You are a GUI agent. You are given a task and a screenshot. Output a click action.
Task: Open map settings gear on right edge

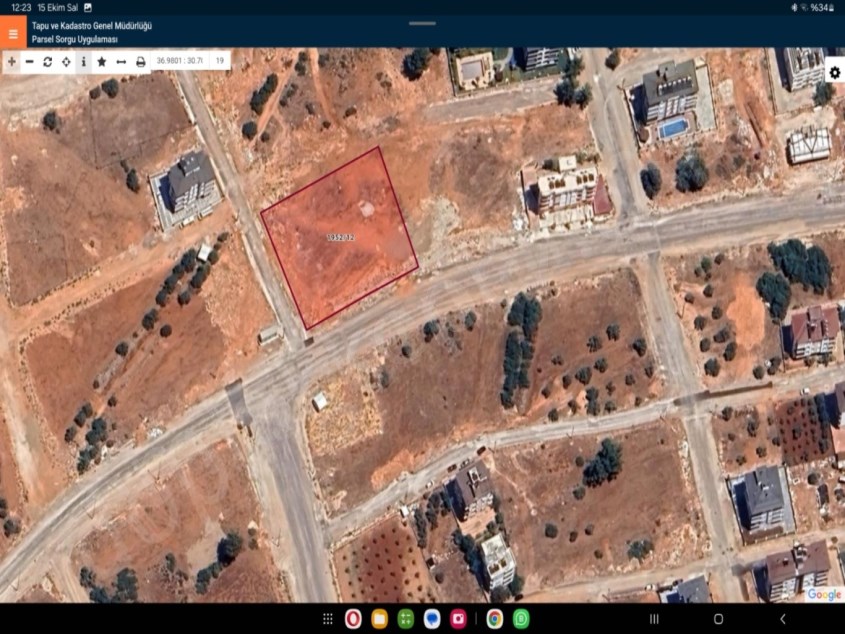834,73
